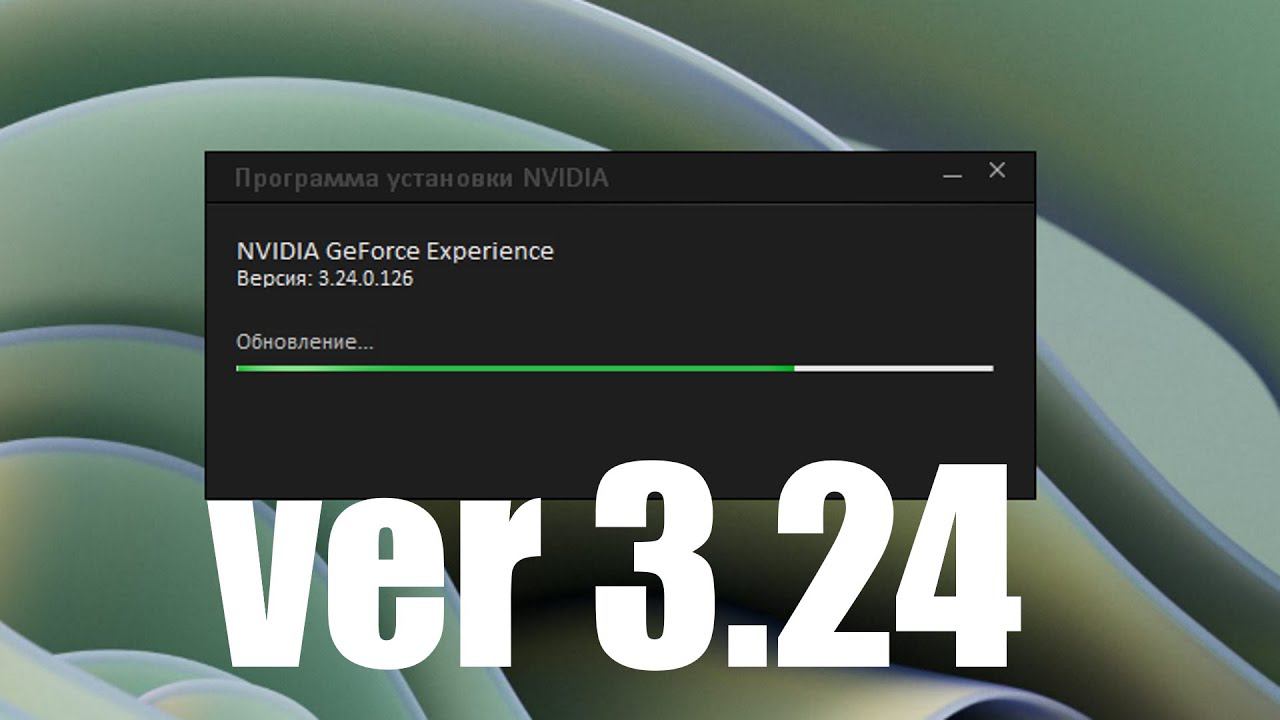The width and height of the screenshot is (1280, 720).
Task: Click the title text "Программа установки NVIDIA"
Action: (x=421, y=179)
